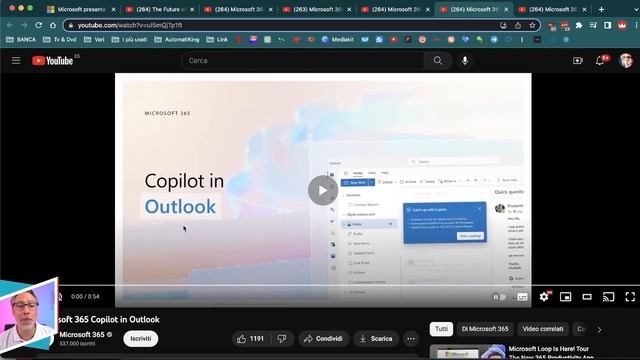This screenshot has width=640, height=360.
Task: Open the Chrome three-dot menu
Action: pos(636,25)
